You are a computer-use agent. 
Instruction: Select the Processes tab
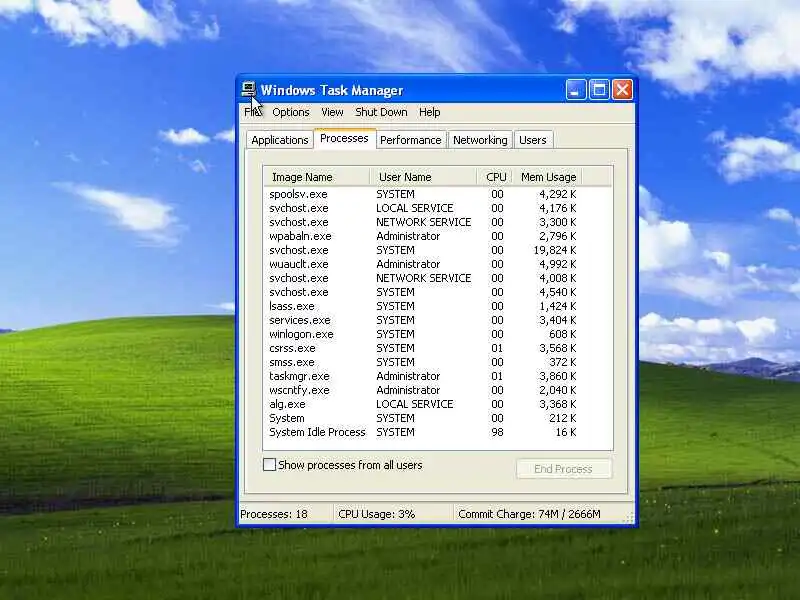tap(344, 138)
